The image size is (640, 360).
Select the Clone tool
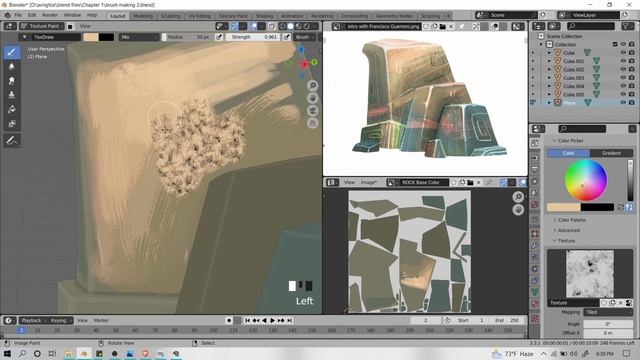click(x=11, y=95)
